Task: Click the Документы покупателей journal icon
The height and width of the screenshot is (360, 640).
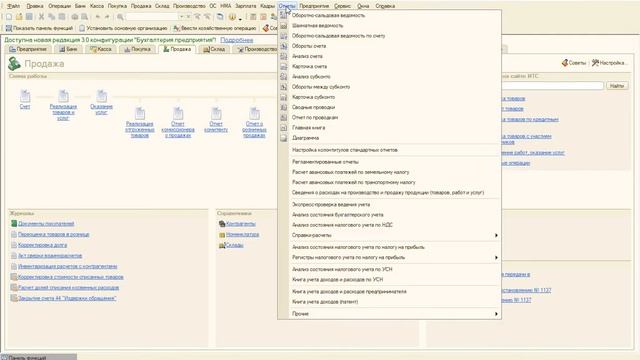Action: tap(14, 224)
